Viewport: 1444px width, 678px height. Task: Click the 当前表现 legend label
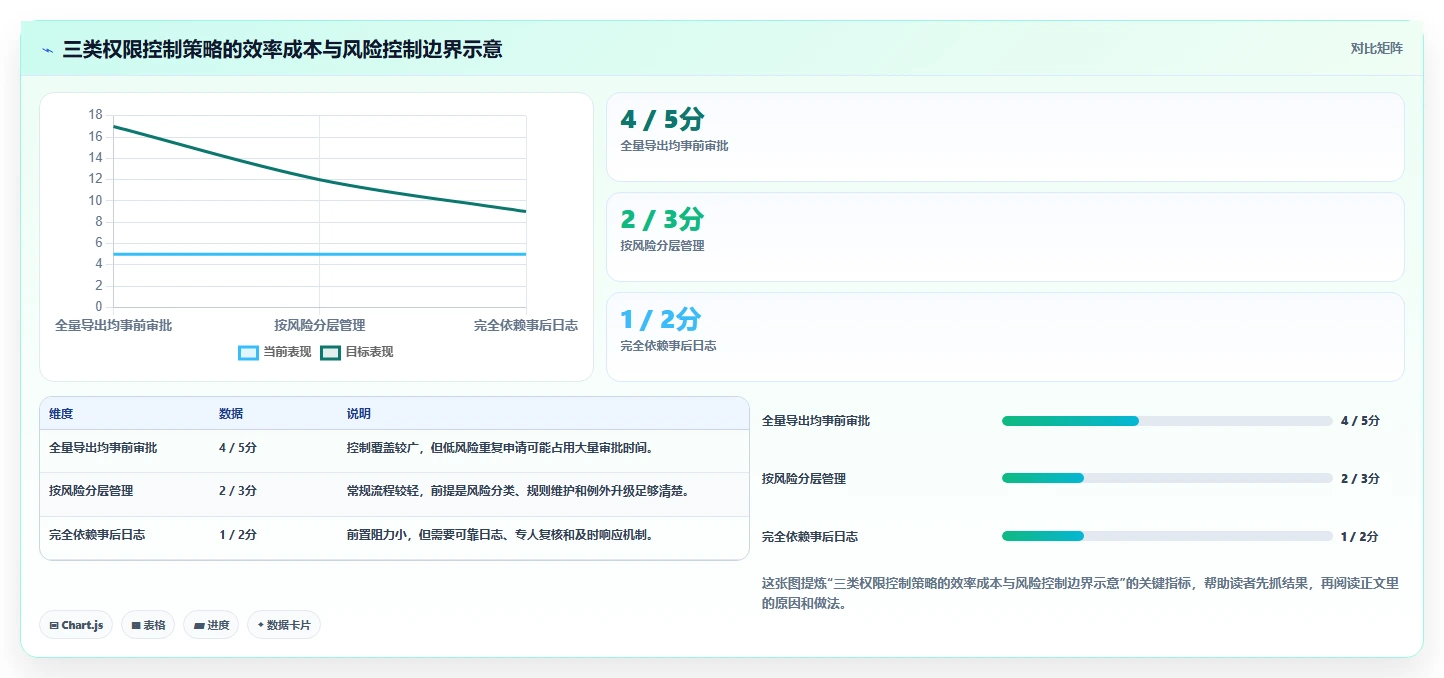pos(287,353)
